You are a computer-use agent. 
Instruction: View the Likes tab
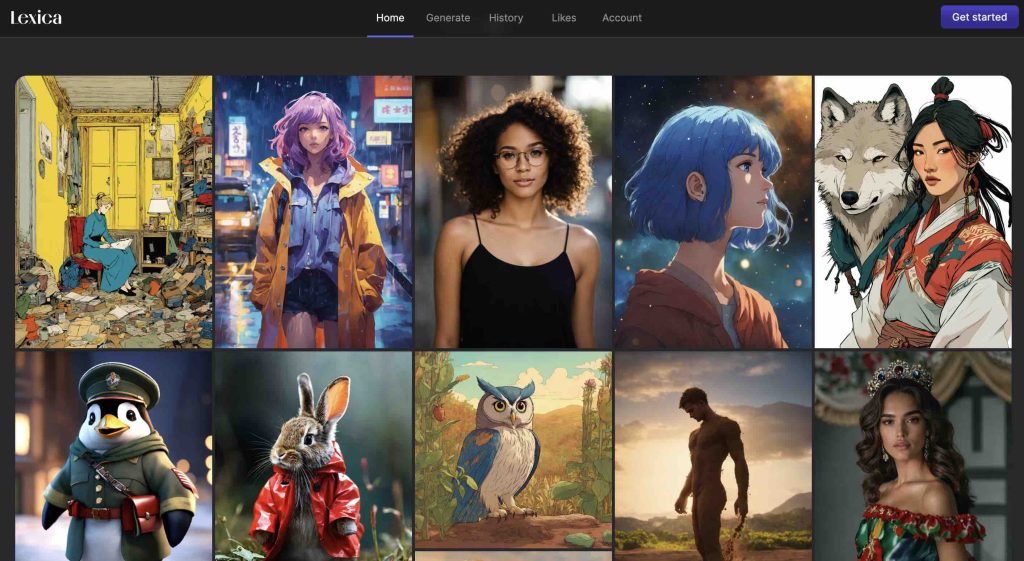click(x=564, y=18)
